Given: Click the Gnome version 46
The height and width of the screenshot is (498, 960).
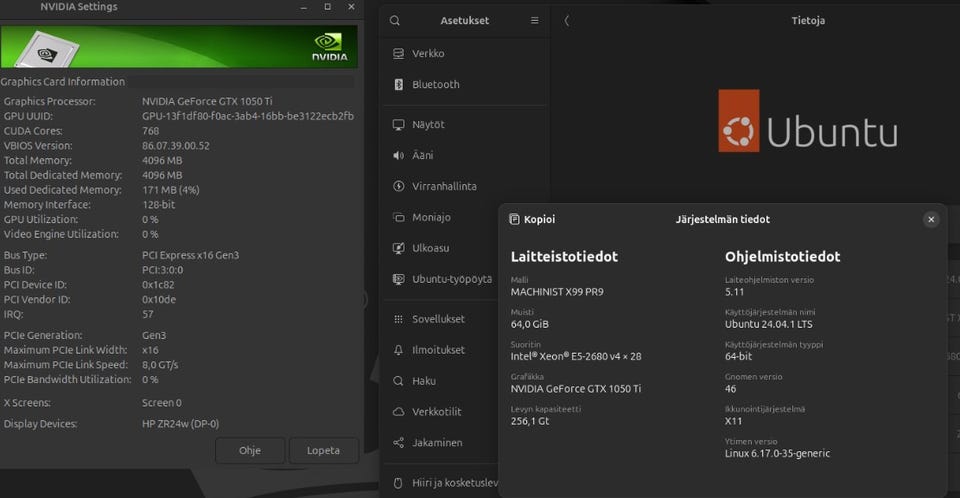Looking at the screenshot, I should pos(730,389).
